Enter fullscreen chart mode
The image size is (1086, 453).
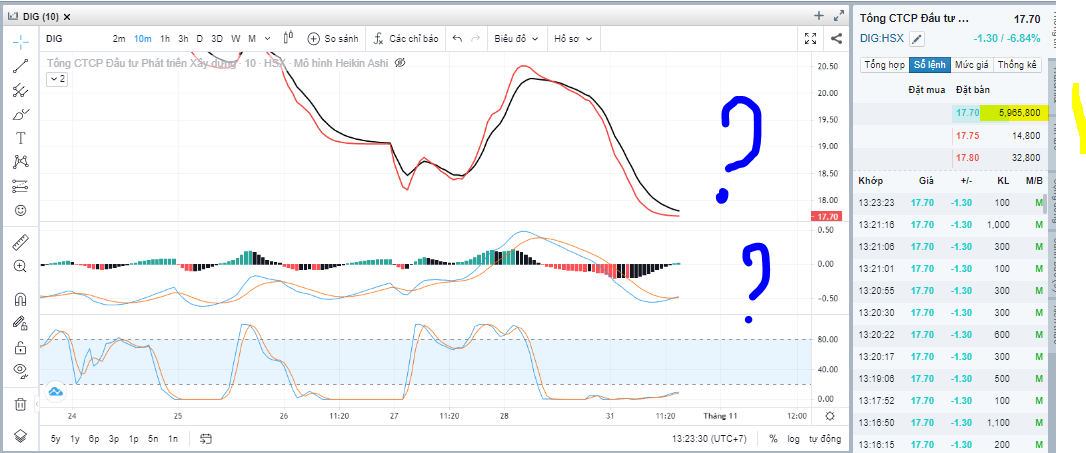pyautogui.click(x=812, y=38)
